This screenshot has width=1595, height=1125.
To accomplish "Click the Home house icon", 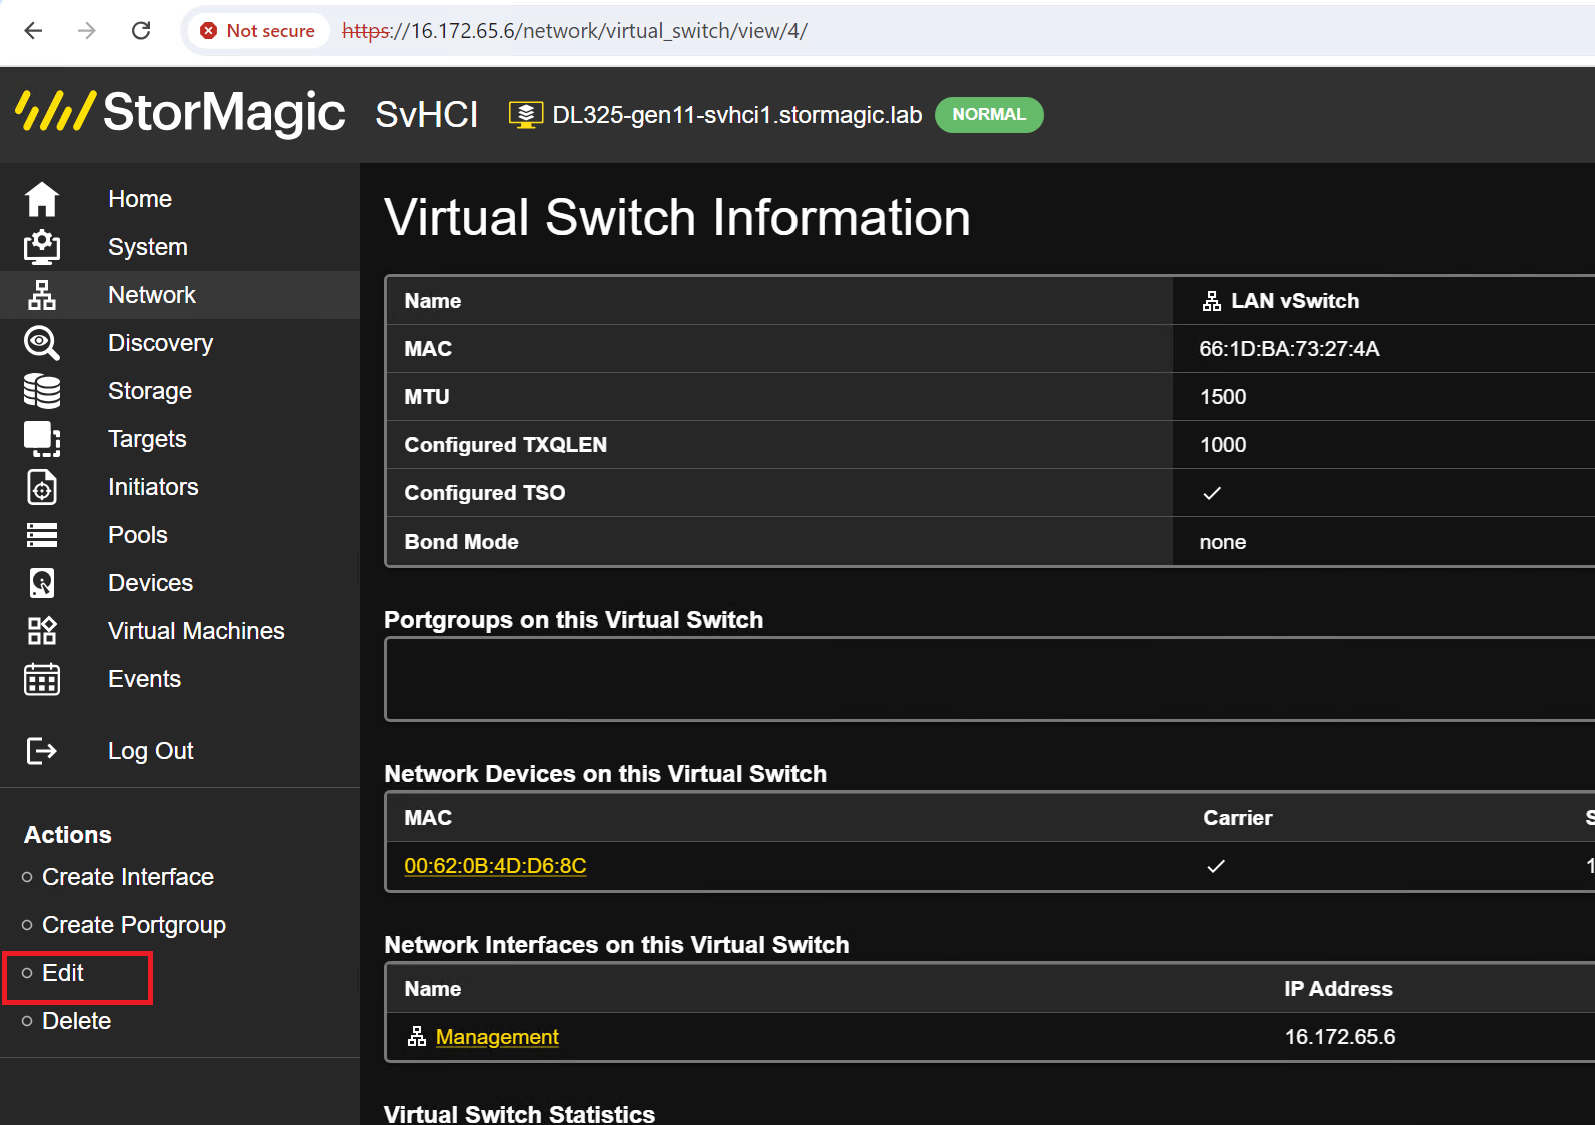I will [41, 199].
